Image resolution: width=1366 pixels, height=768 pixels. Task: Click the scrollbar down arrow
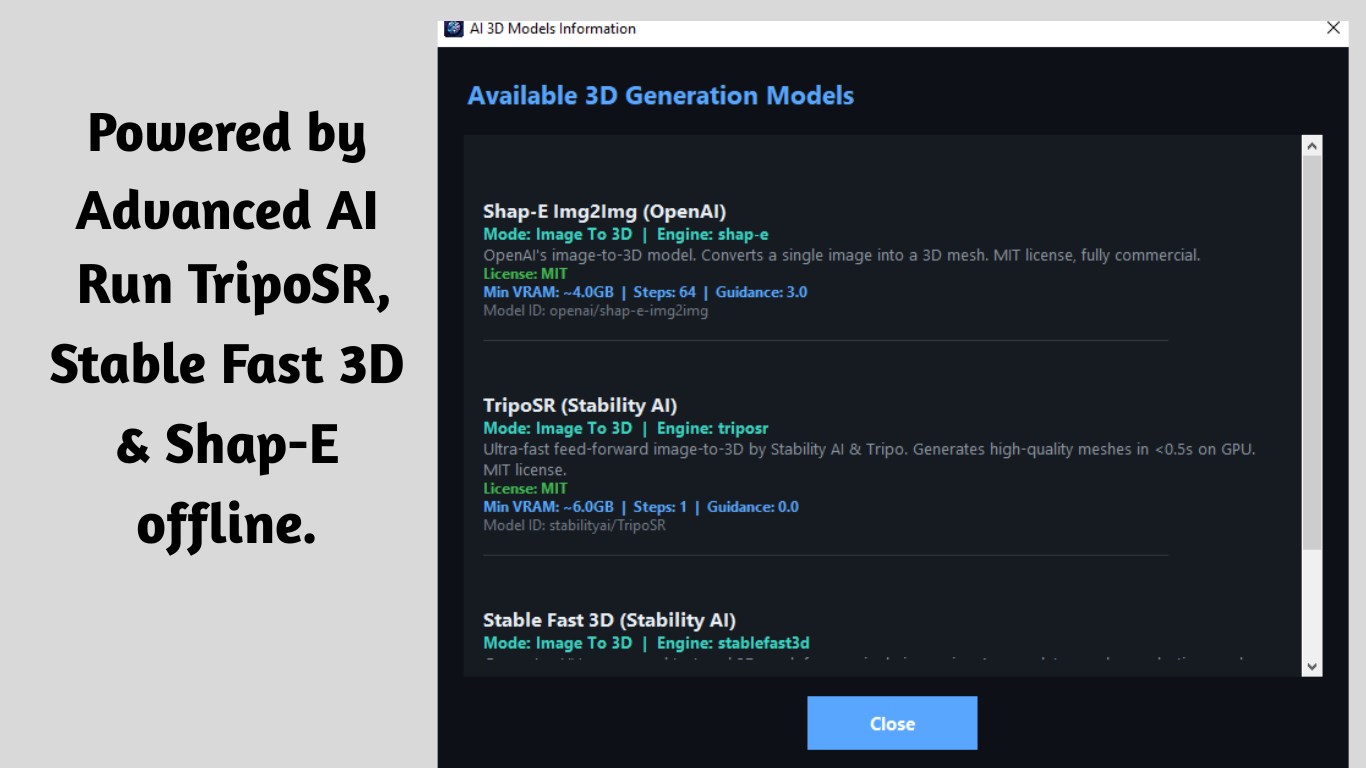1312,666
